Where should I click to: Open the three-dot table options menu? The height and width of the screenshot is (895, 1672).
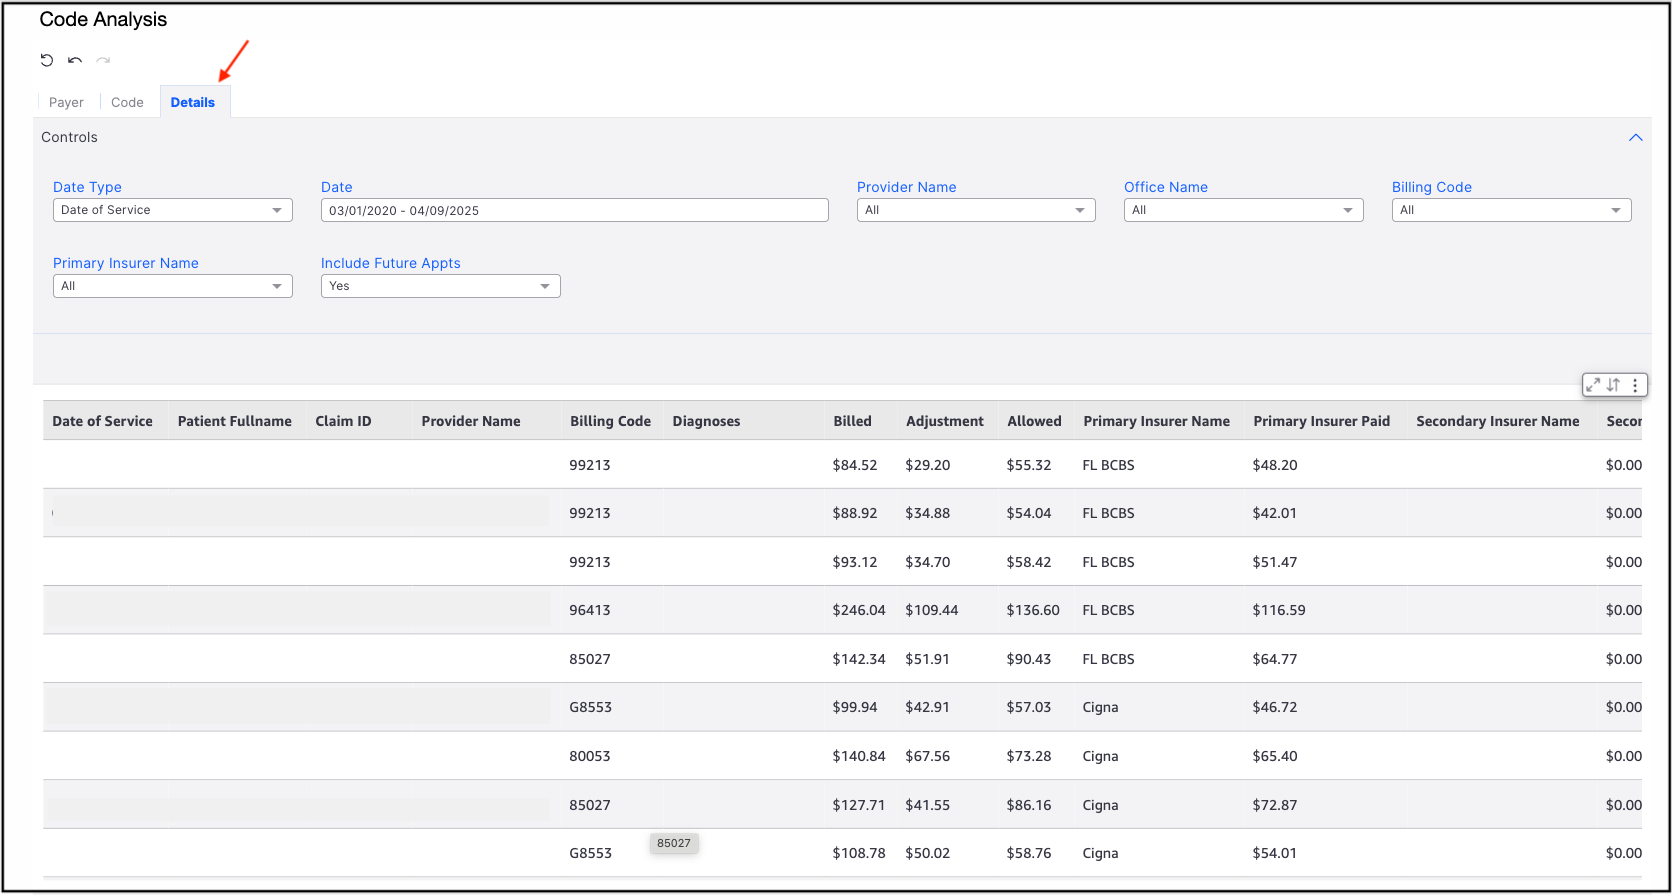(x=1635, y=385)
